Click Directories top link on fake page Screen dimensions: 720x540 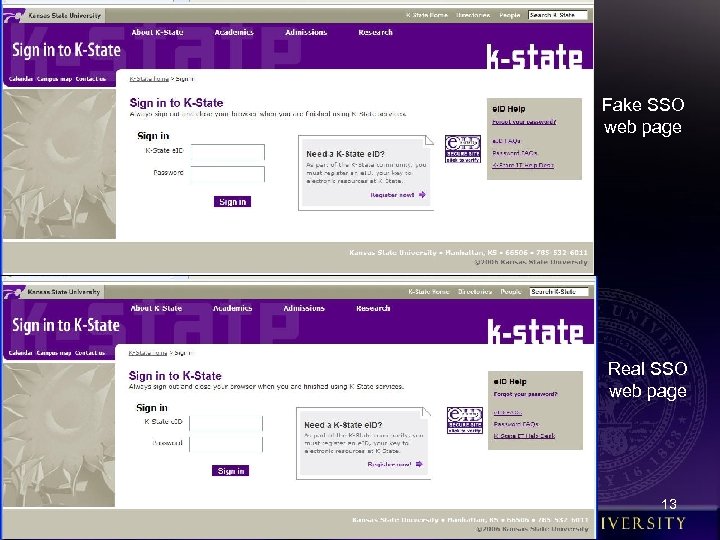click(473, 15)
